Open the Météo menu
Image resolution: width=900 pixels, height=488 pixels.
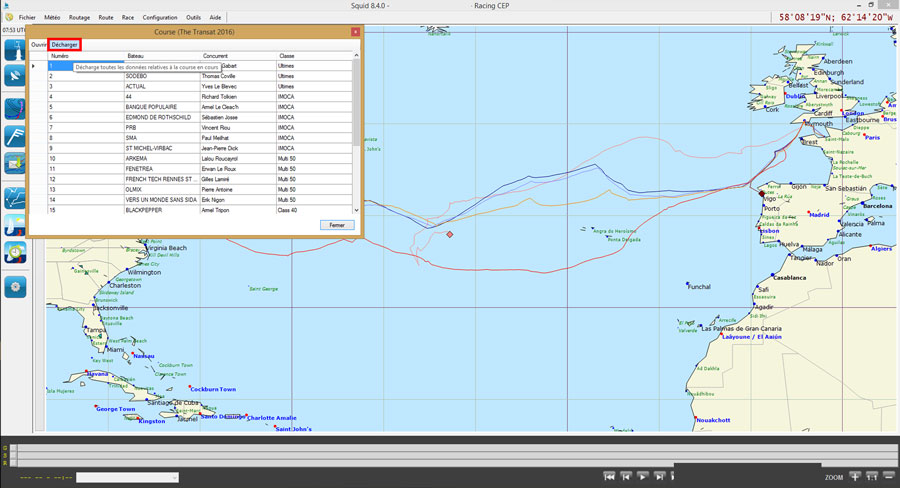[x=52, y=17]
